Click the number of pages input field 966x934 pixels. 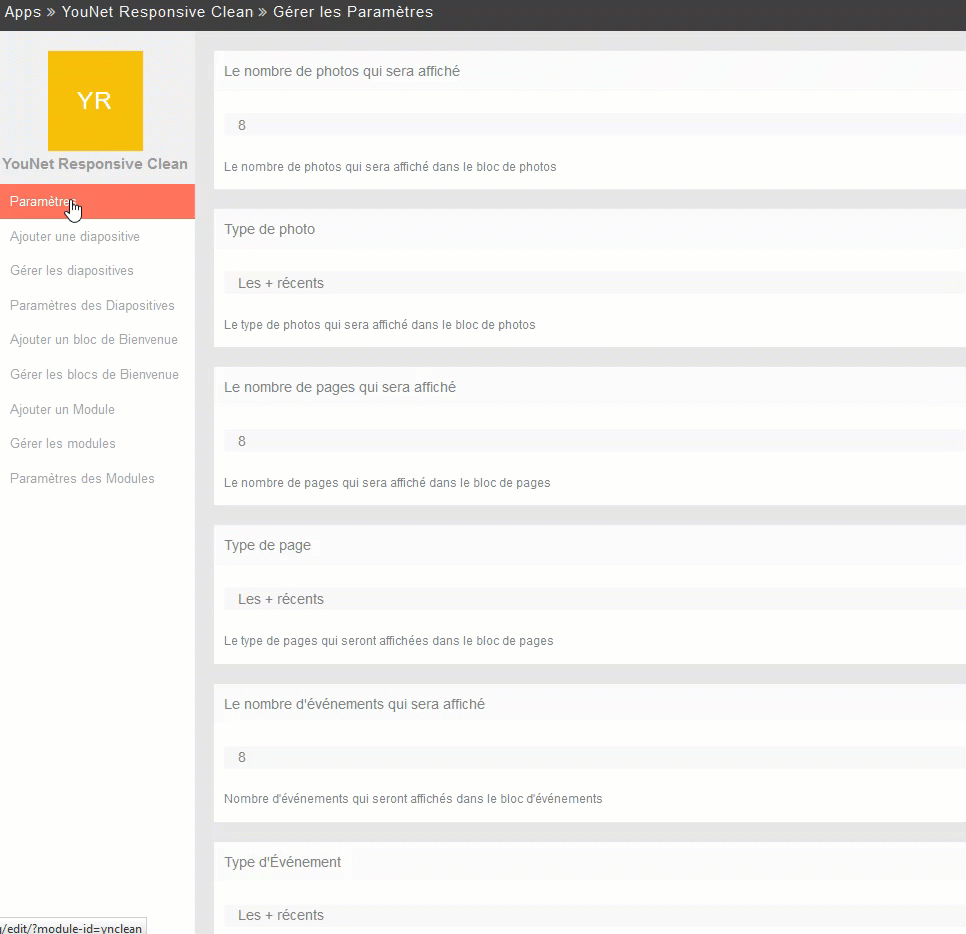[x=595, y=441]
